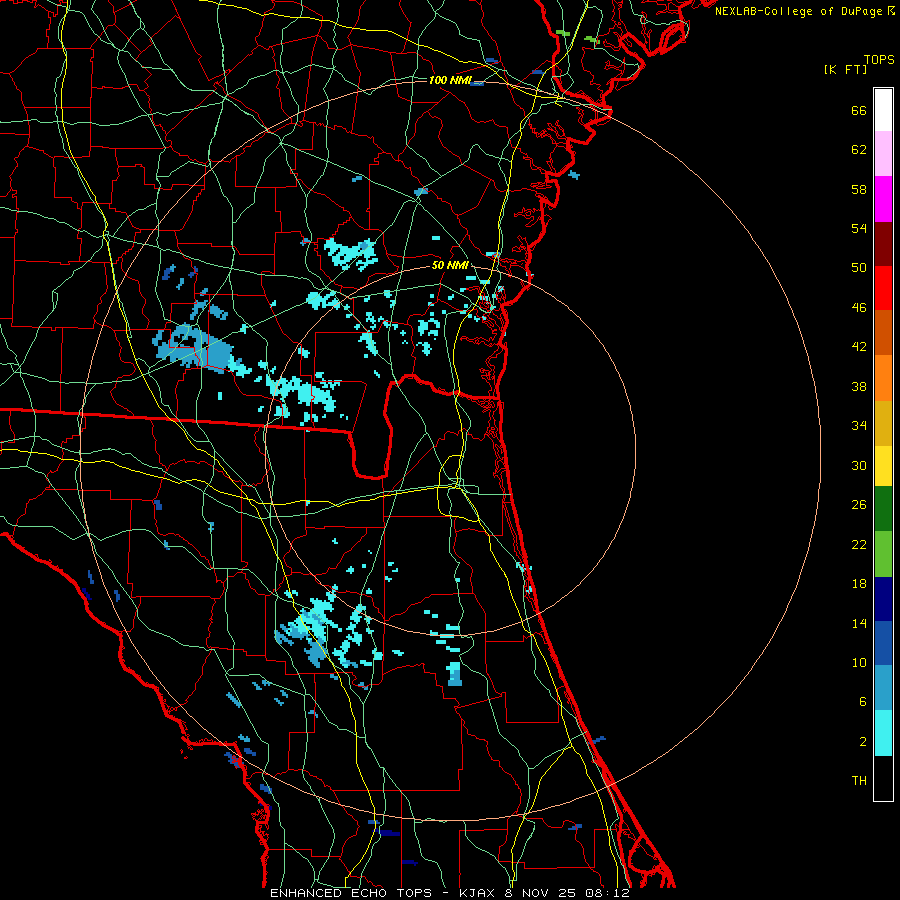Click the medium blue 18 color band
The width and height of the screenshot is (900, 900).
click(883, 643)
